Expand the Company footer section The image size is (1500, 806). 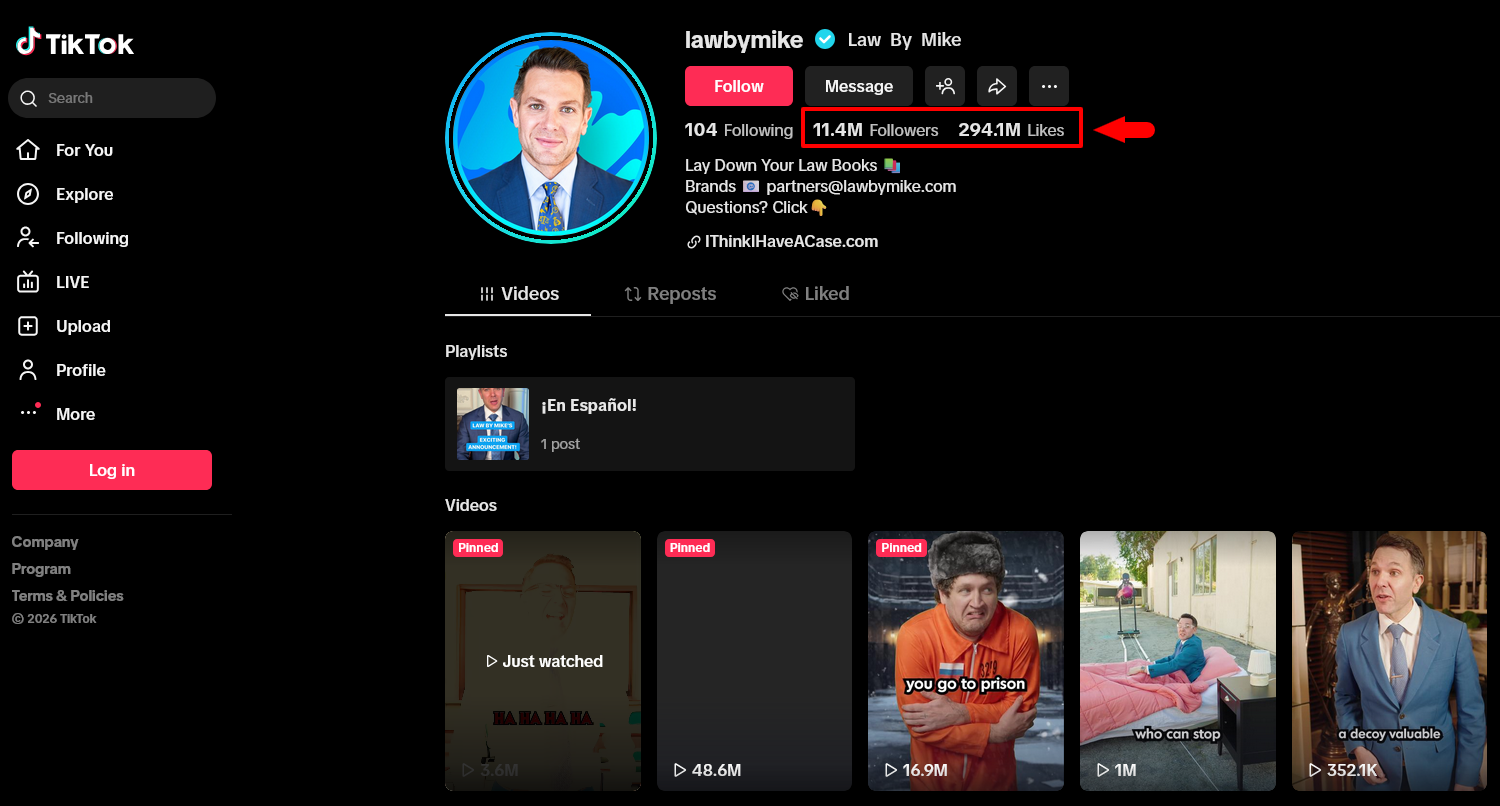[x=45, y=542]
